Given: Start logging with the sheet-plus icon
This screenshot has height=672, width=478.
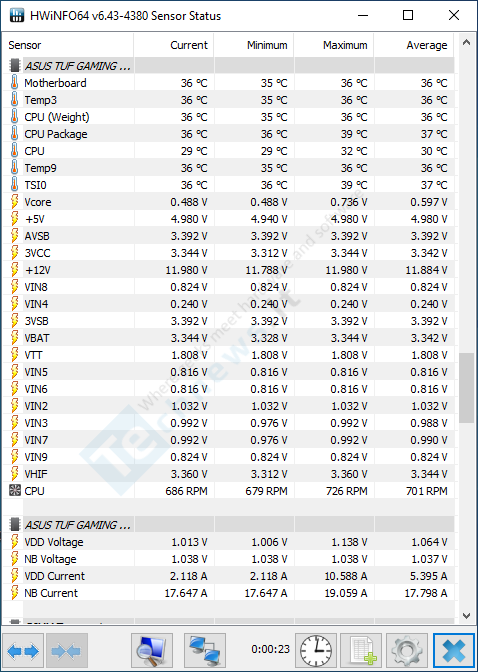Looking at the screenshot, I should pos(361,651).
